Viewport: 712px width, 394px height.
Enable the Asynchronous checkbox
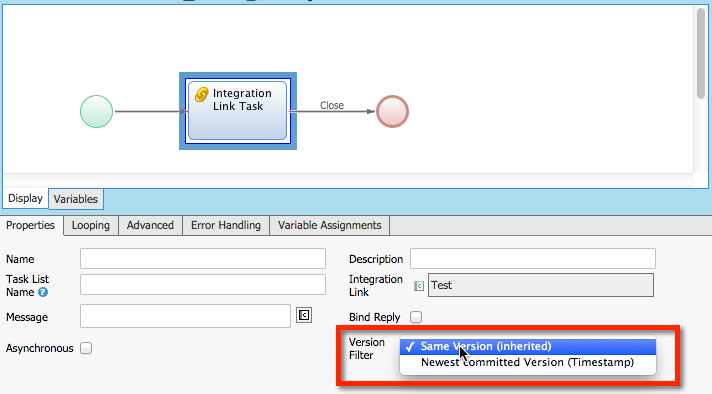click(86, 348)
